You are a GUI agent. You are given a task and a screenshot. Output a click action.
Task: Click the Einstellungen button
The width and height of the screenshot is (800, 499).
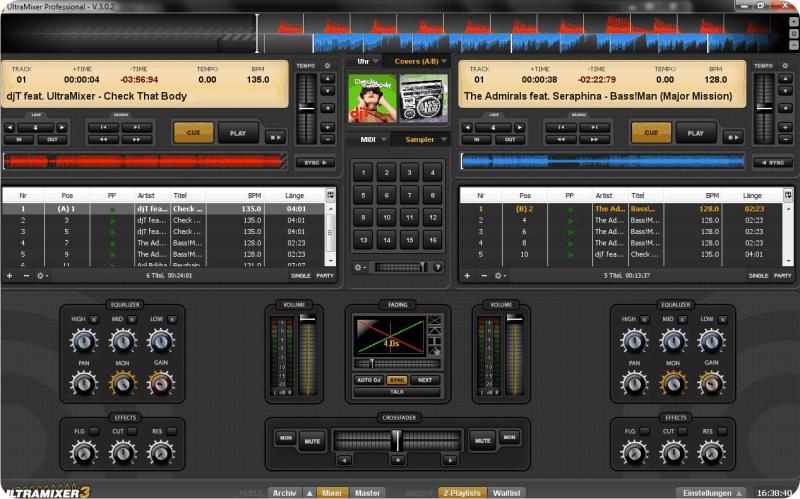(x=708, y=492)
